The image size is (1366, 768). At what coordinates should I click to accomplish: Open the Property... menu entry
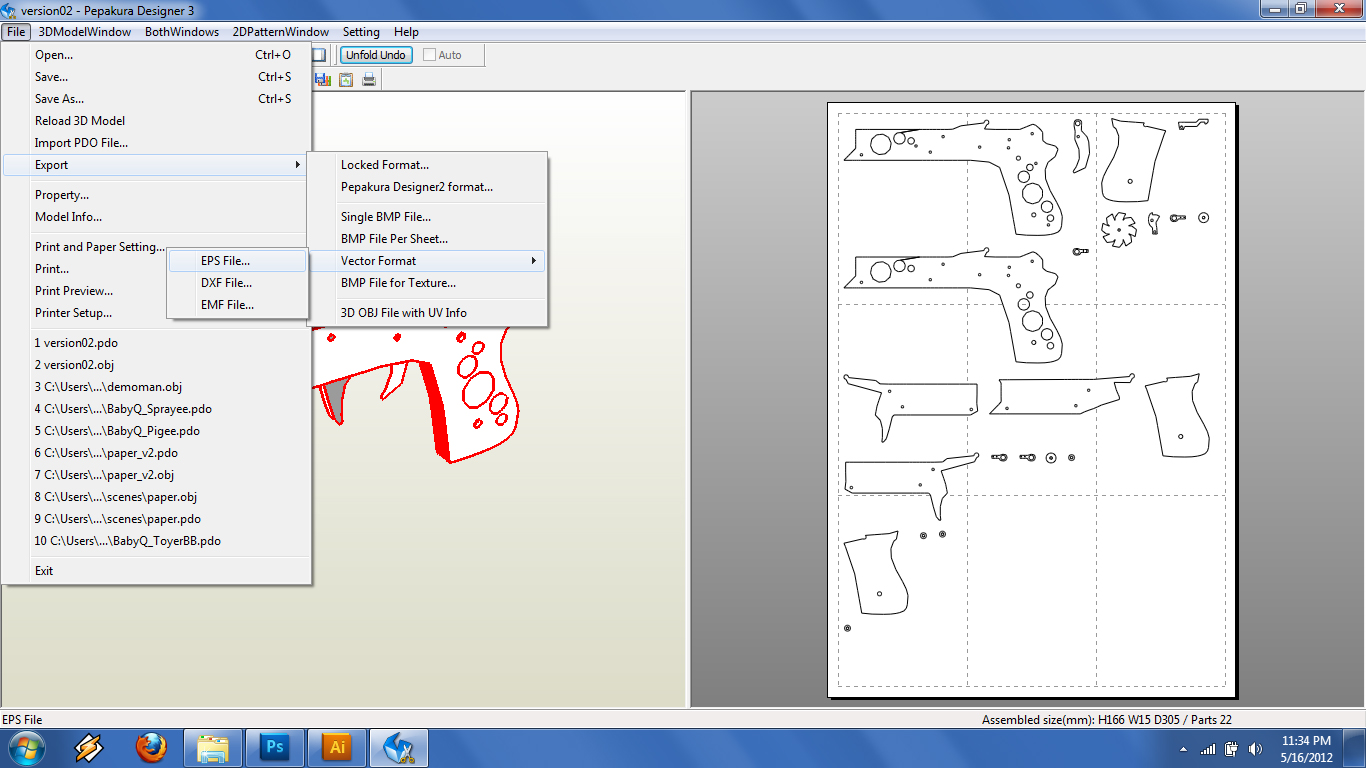click(x=156, y=195)
